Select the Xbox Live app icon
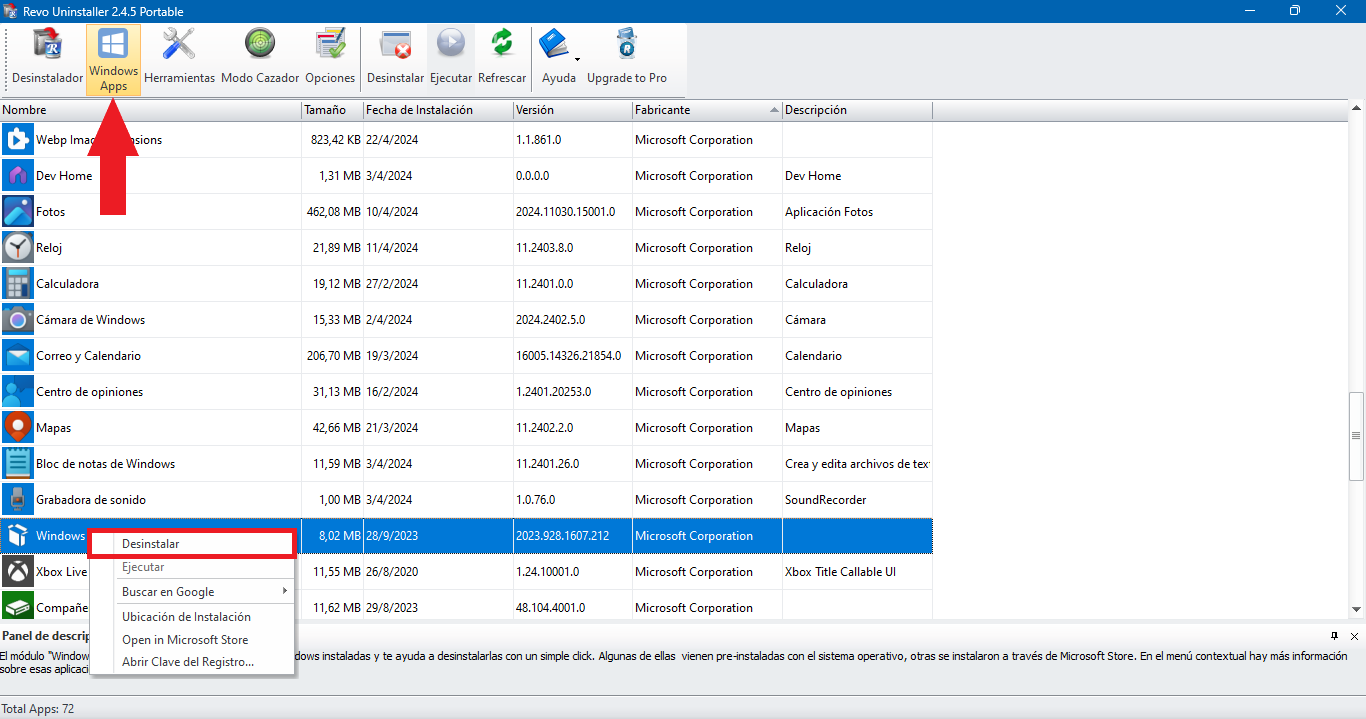The width and height of the screenshot is (1366, 719). point(18,572)
